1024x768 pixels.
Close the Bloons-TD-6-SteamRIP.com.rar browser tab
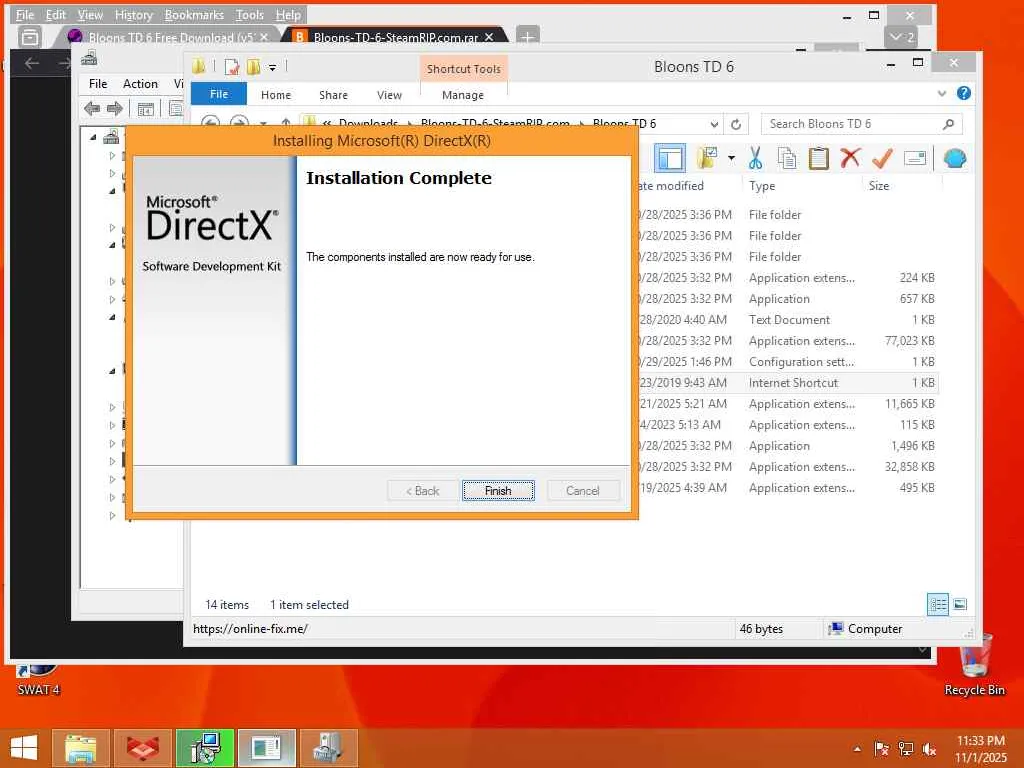tap(488, 37)
